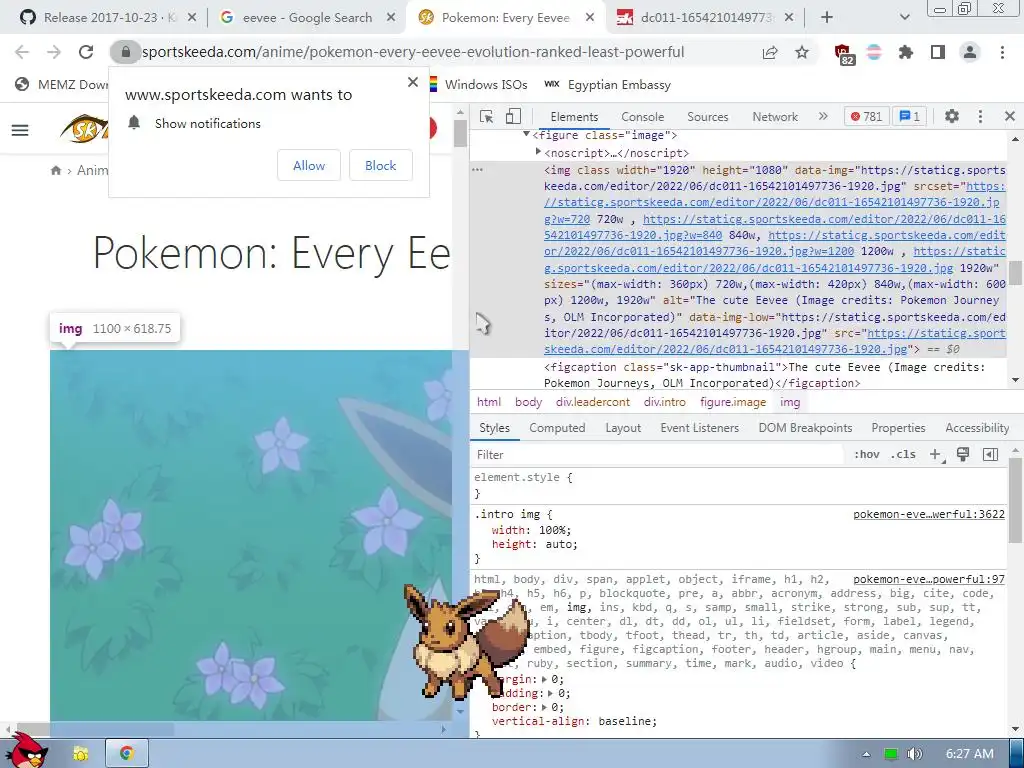Click the lock site info icon
Image resolution: width=1024 pixels, height=768 pixels.
click(x=125, y=52)
